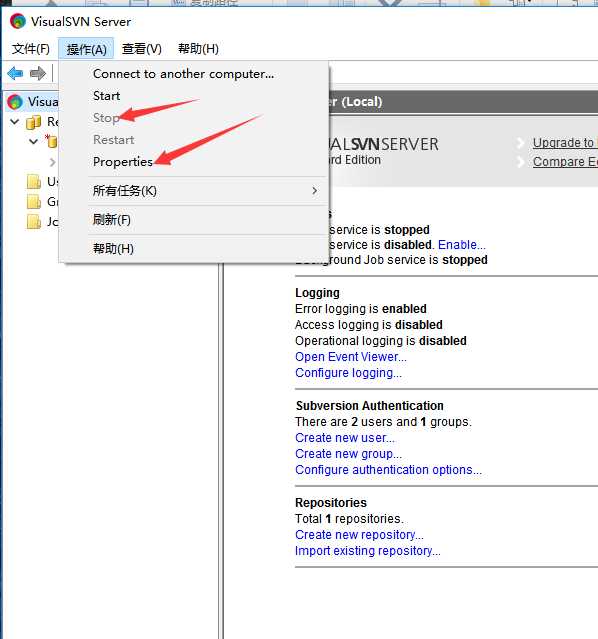Expand the child node under the repository
The height and width of the screenshot is (639, 598).
pos(52,162)
